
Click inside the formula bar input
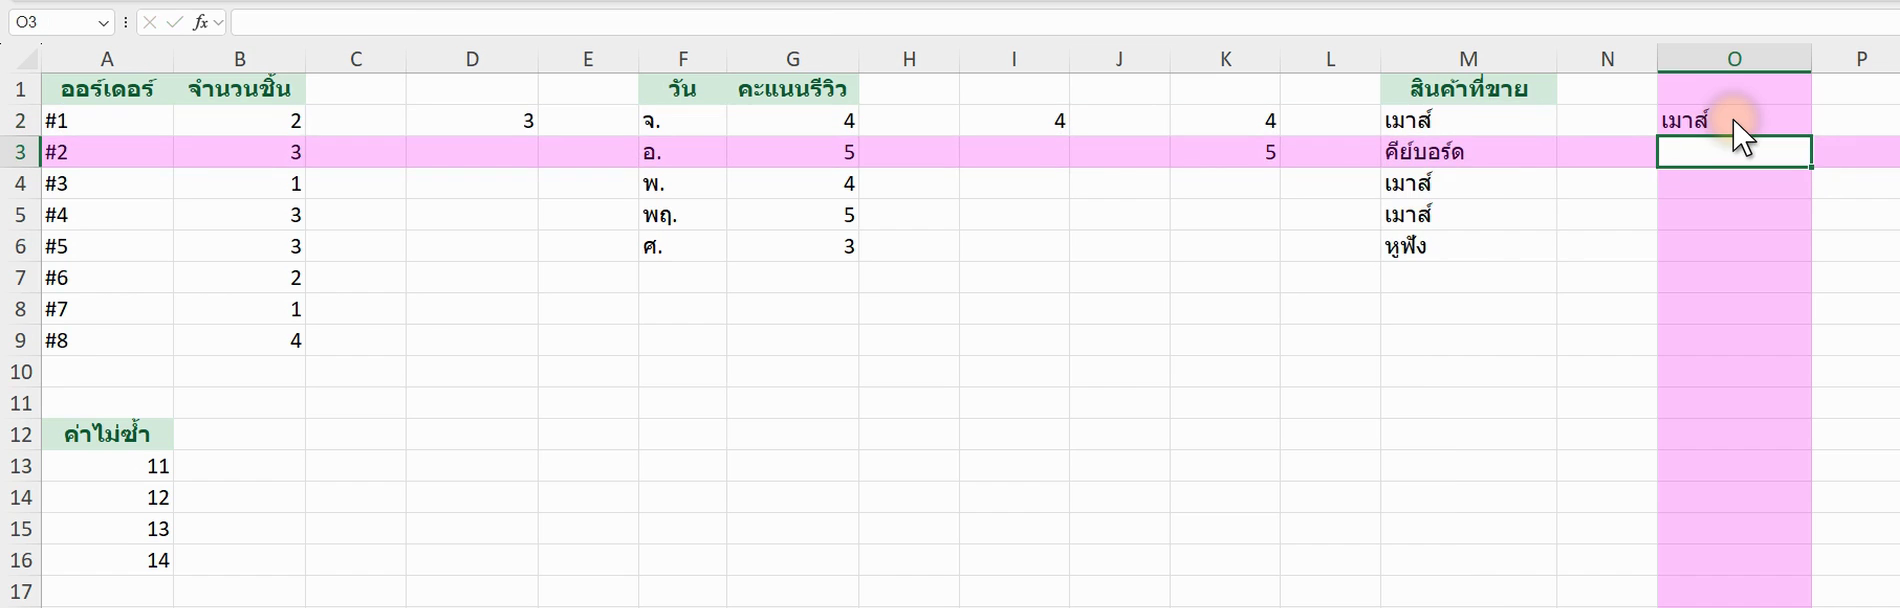point(1064,22)
